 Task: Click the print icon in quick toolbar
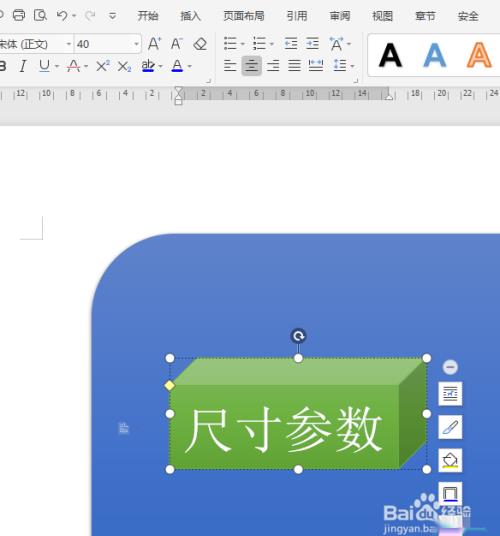point(18,15)
